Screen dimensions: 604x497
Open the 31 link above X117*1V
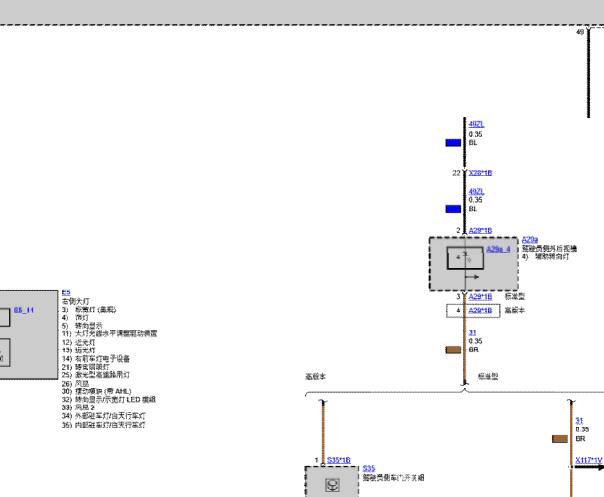(x=579, y=421)
